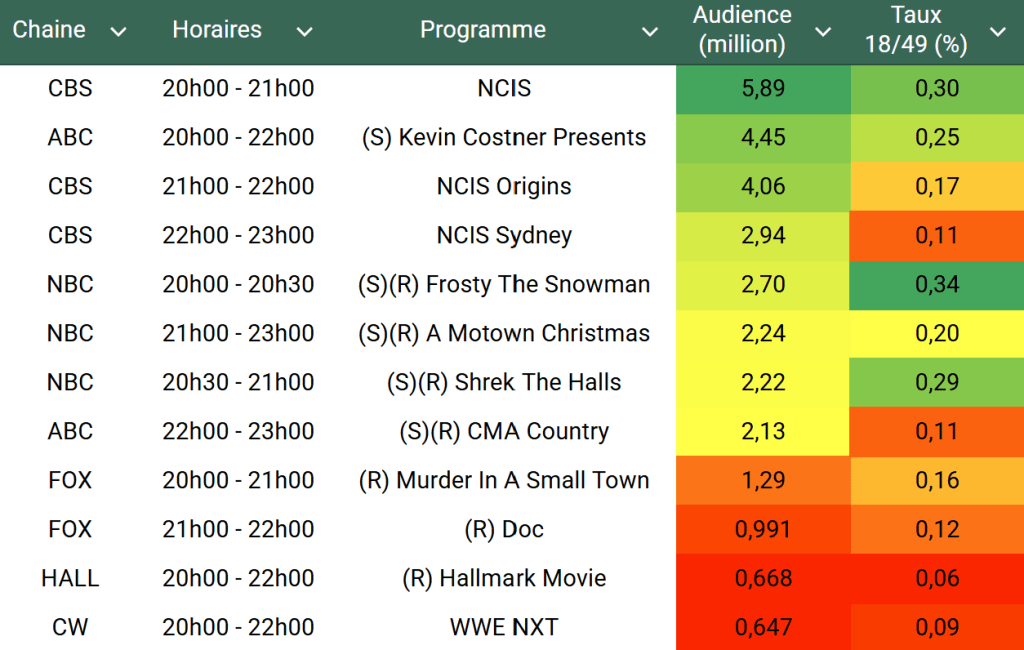
Task: Select the Shrek The Halls programme cell
Action: point(504,382)
